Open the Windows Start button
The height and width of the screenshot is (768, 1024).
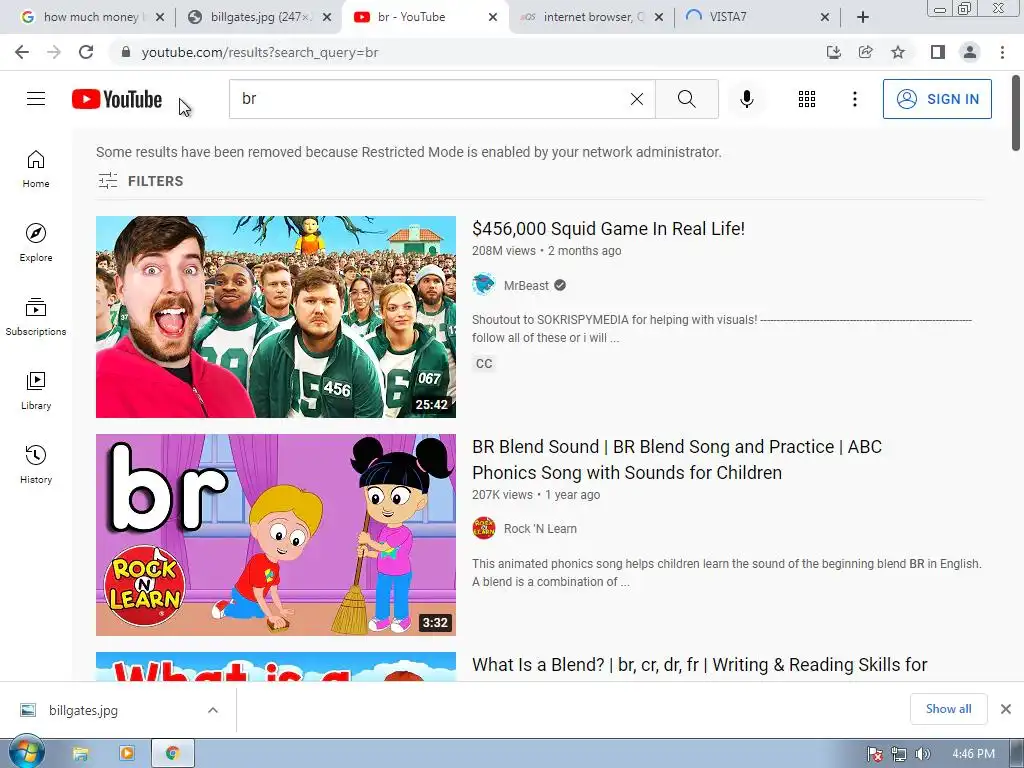coord(26,752)
